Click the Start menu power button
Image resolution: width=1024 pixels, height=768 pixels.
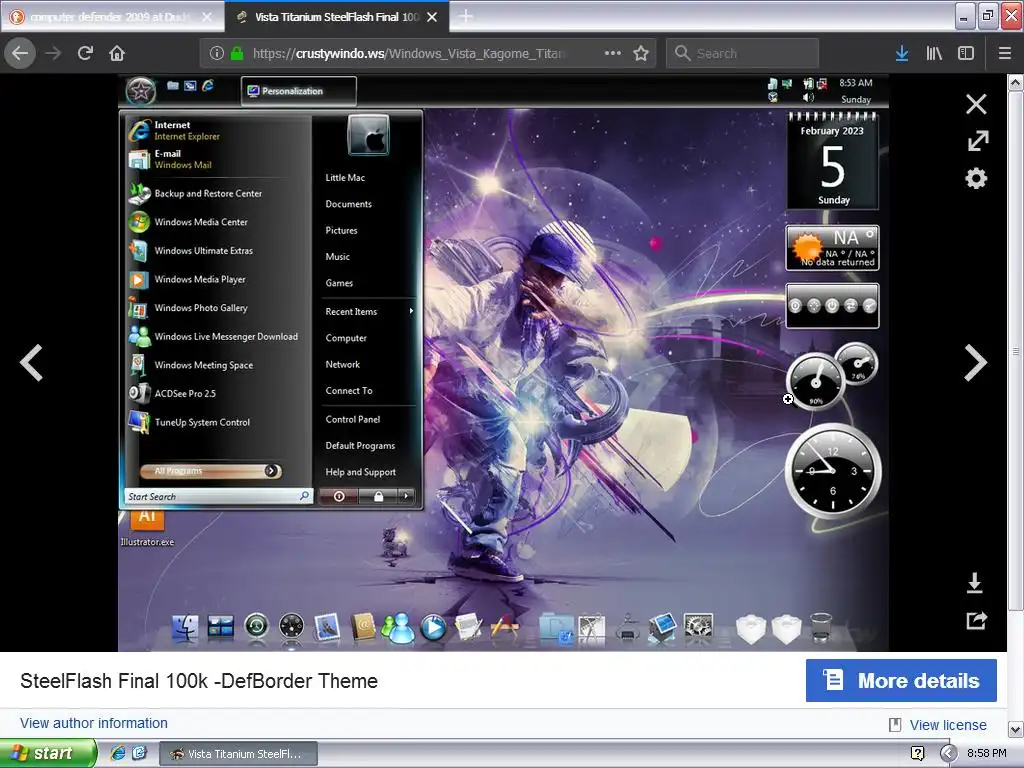(x=338, y=496)
